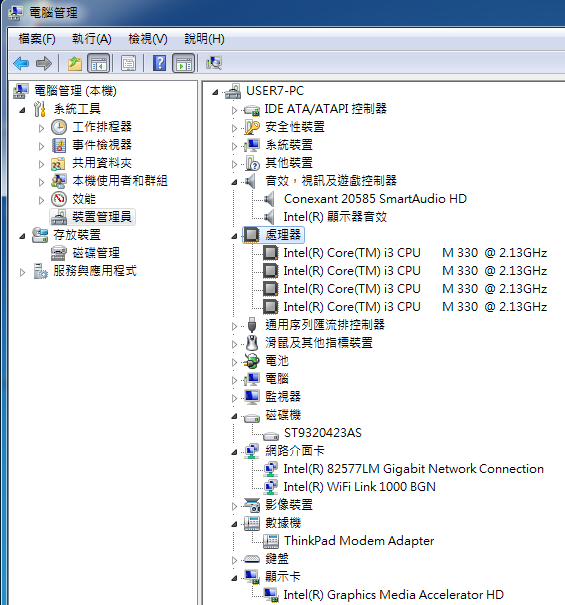Select the 磁碟機 category label

point(283,415)
